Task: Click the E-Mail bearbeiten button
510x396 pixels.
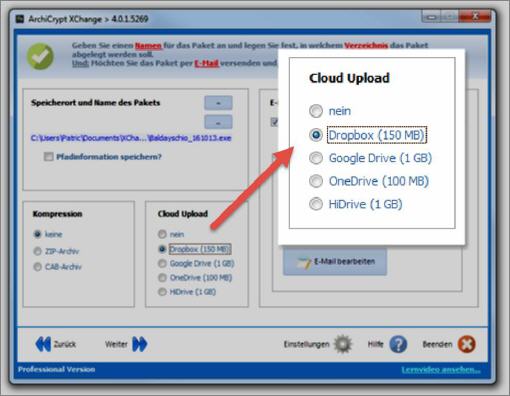Action: 335,262
